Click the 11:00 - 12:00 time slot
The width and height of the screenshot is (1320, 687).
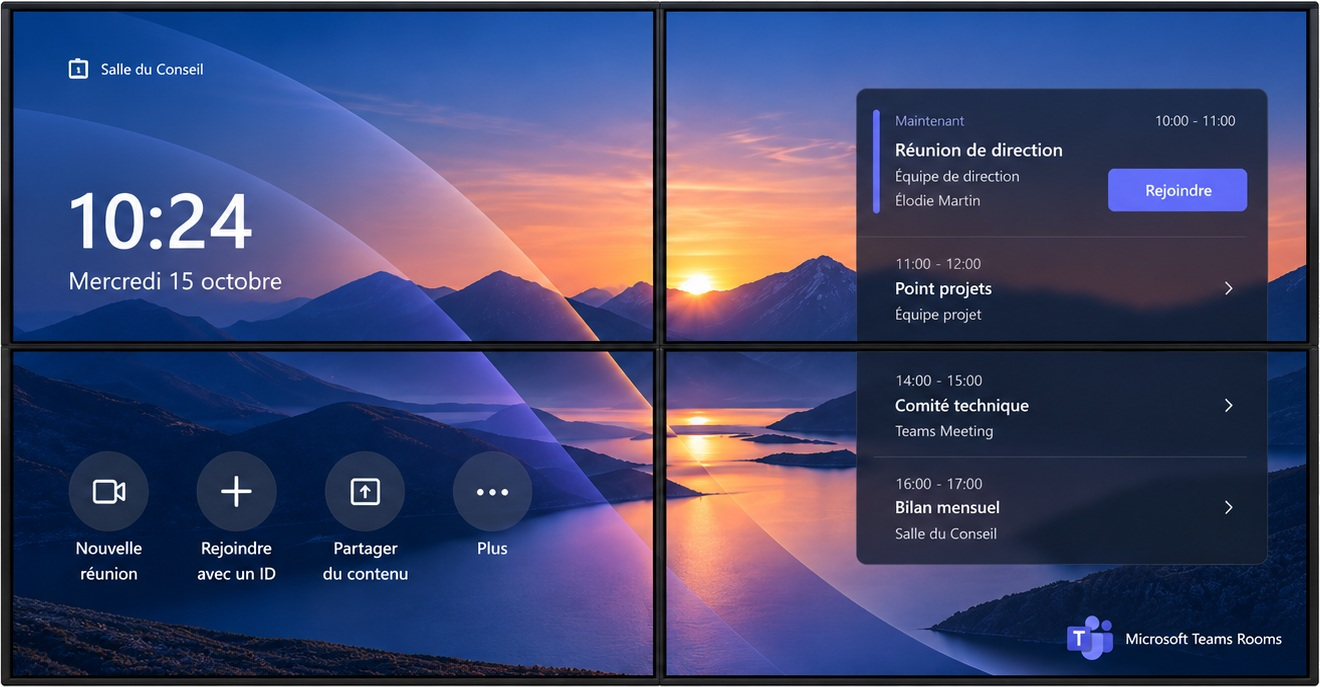coord(937,264)
